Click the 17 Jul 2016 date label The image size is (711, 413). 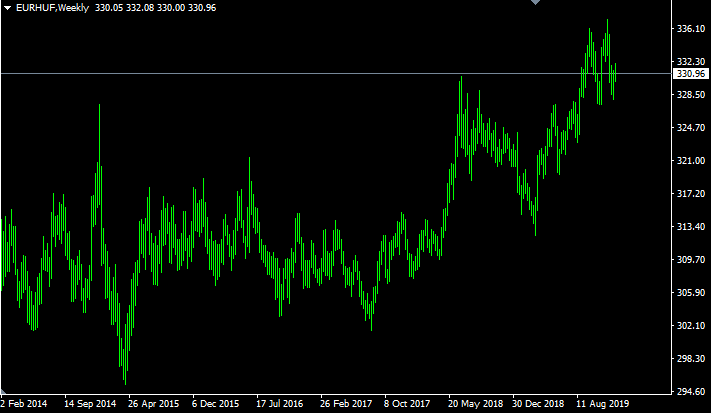tap(279, 403)
